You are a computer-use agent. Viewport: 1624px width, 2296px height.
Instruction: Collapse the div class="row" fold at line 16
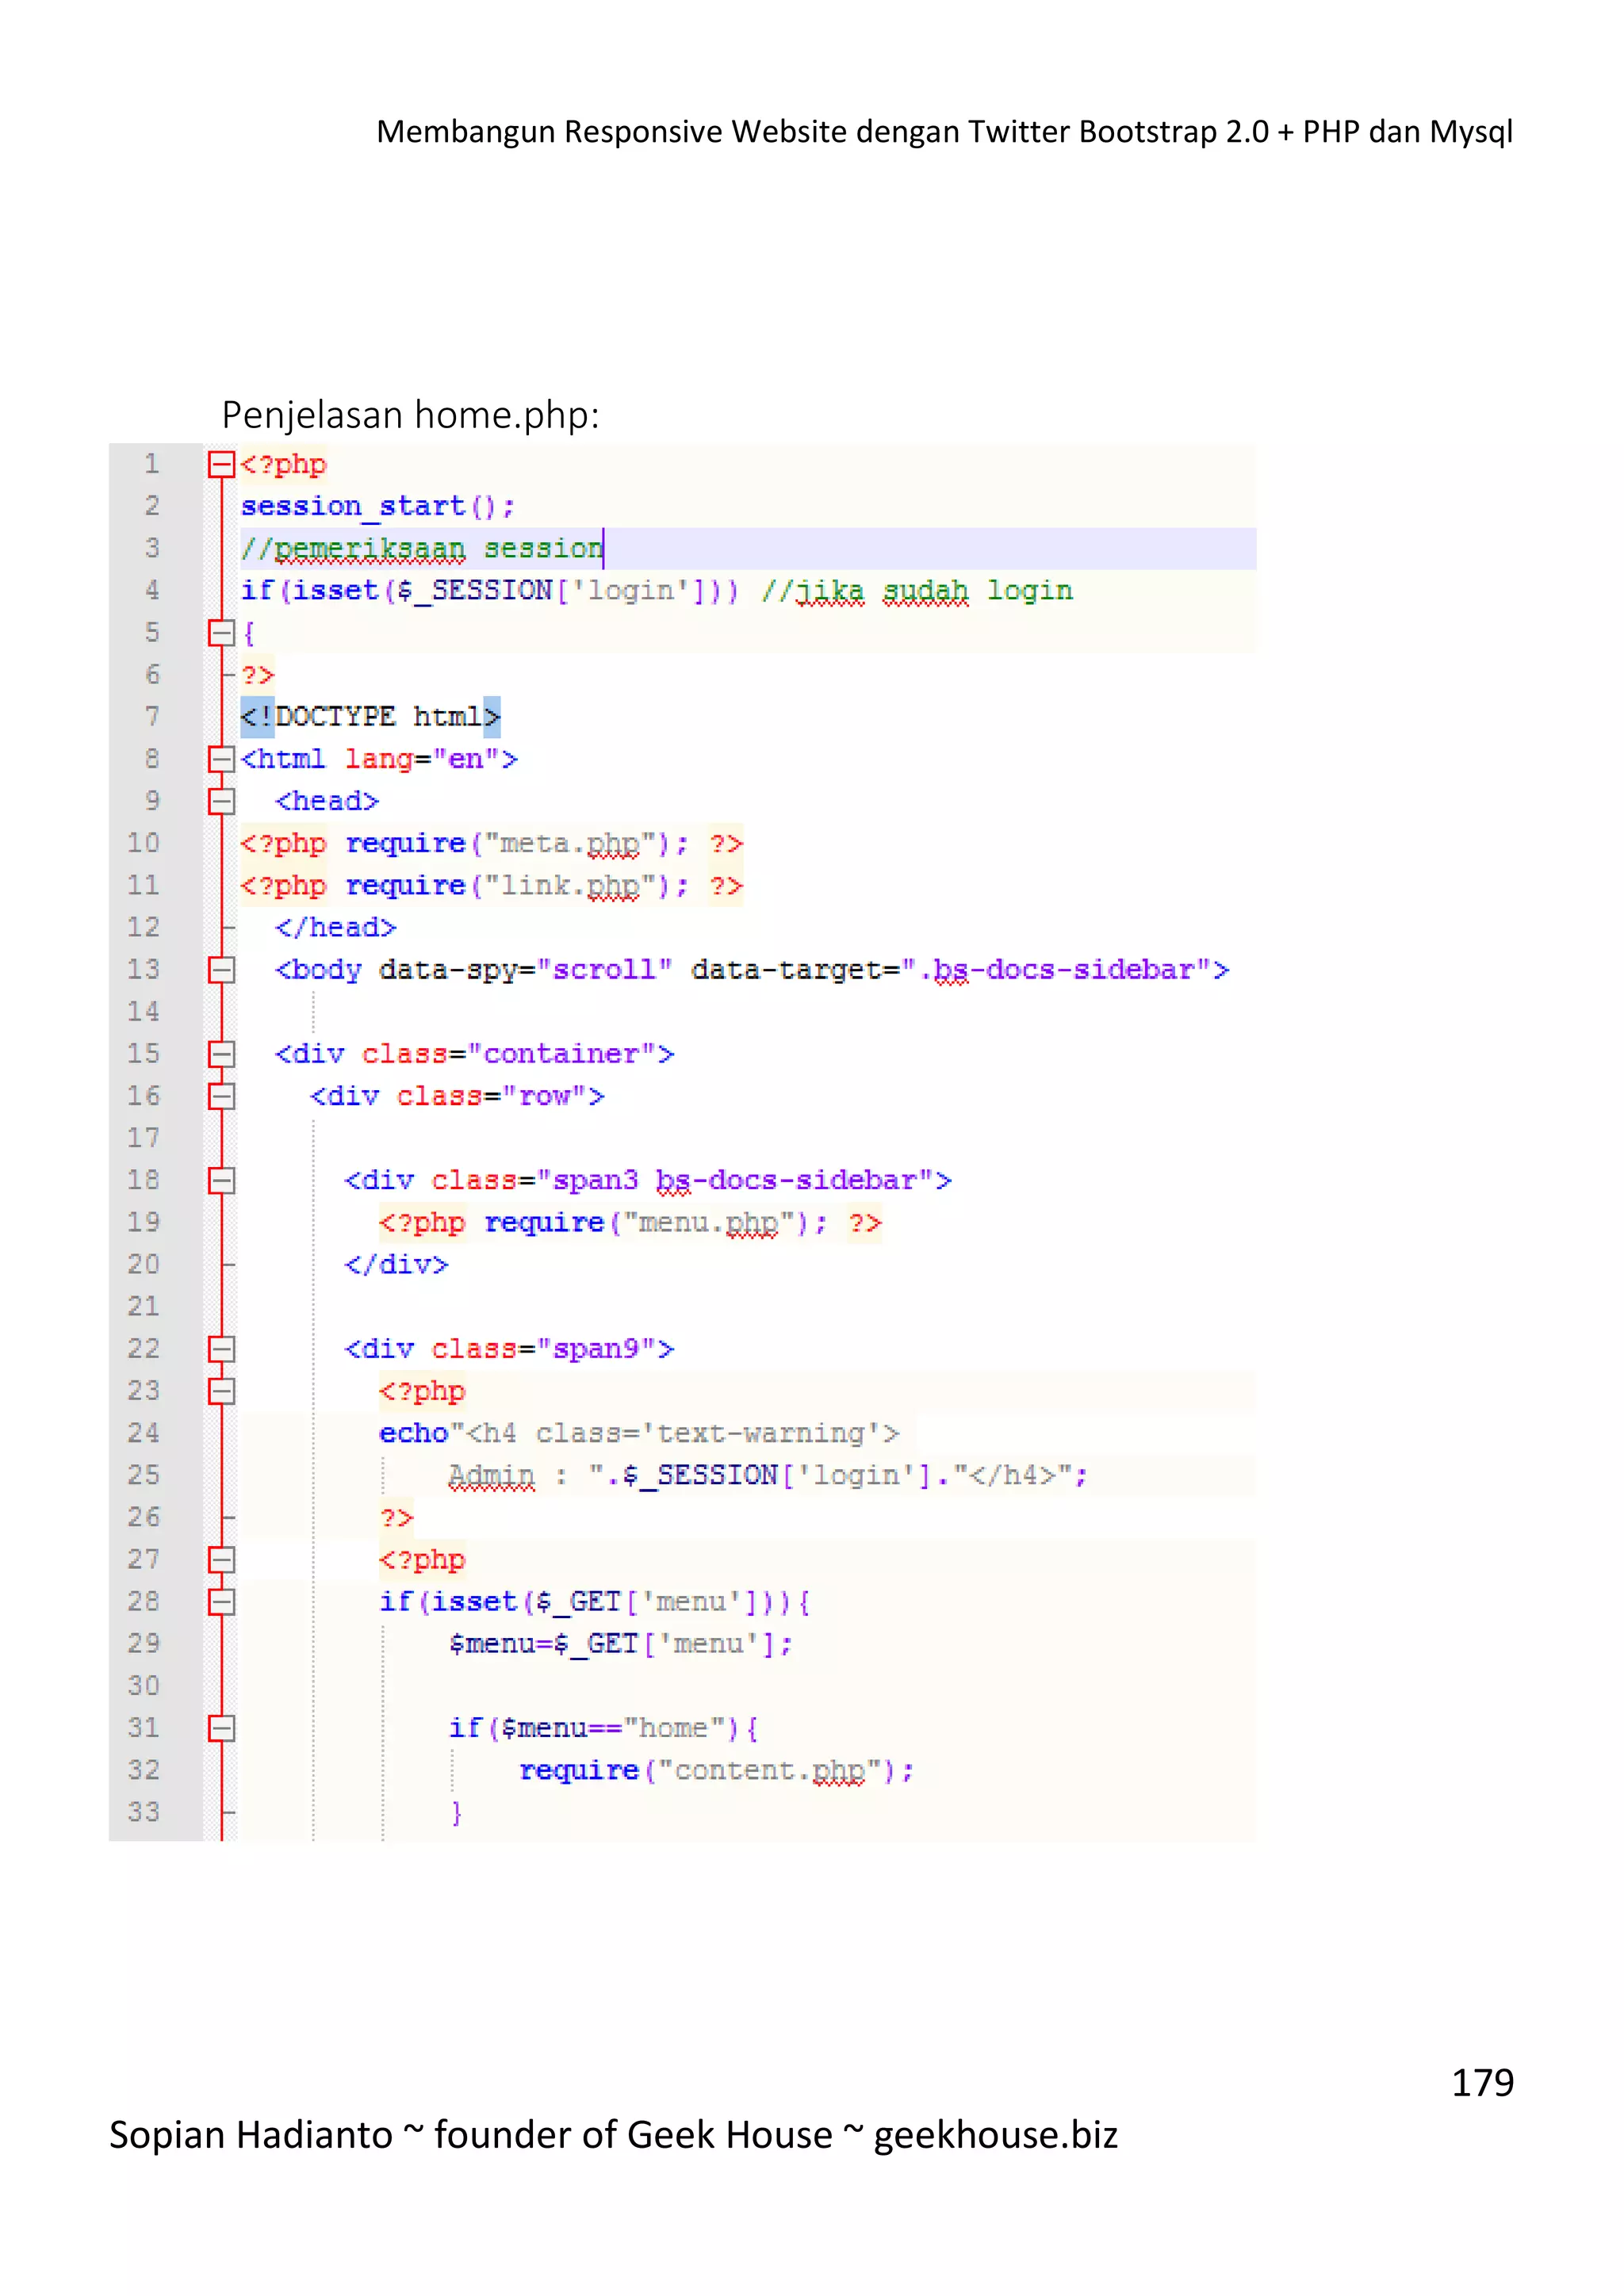[x=221, y=1096]
